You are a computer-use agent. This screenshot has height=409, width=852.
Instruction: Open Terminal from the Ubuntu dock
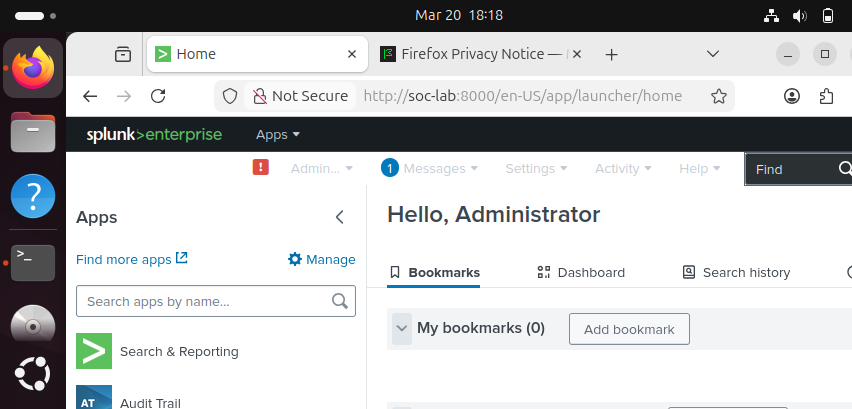click(x=33, y=262)
